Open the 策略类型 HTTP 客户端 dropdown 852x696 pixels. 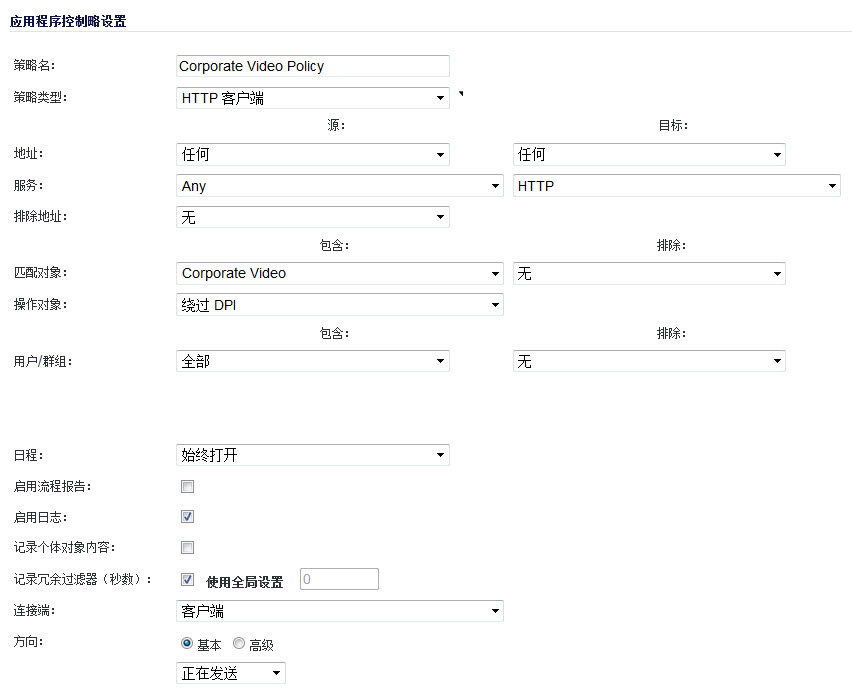pyautogui.click(x=312, y=98)
